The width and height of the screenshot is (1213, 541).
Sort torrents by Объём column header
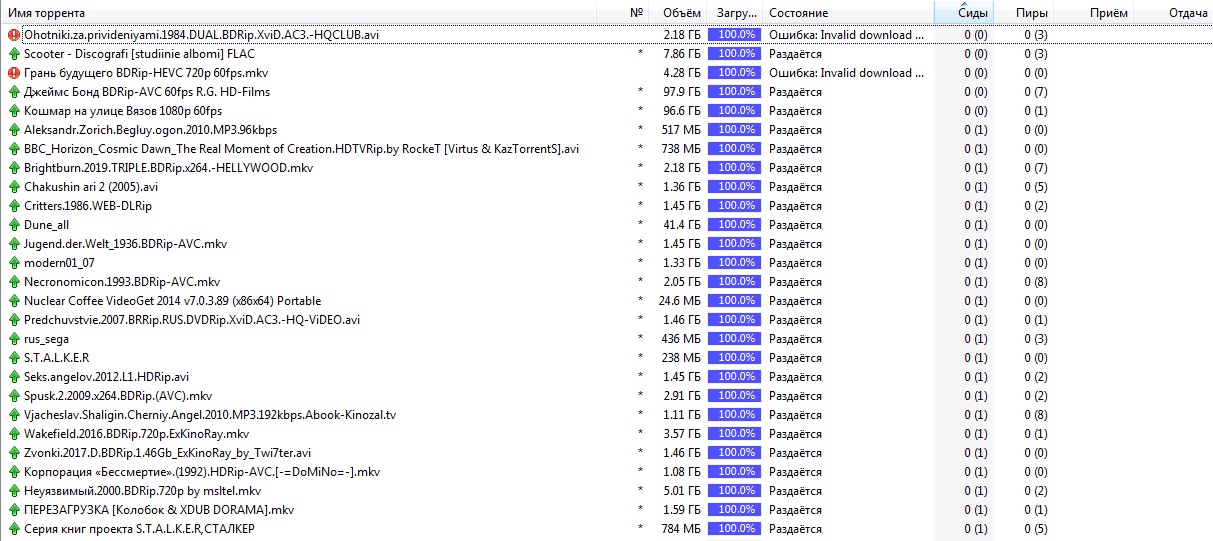pyautogui.click(x=680, y=13)
